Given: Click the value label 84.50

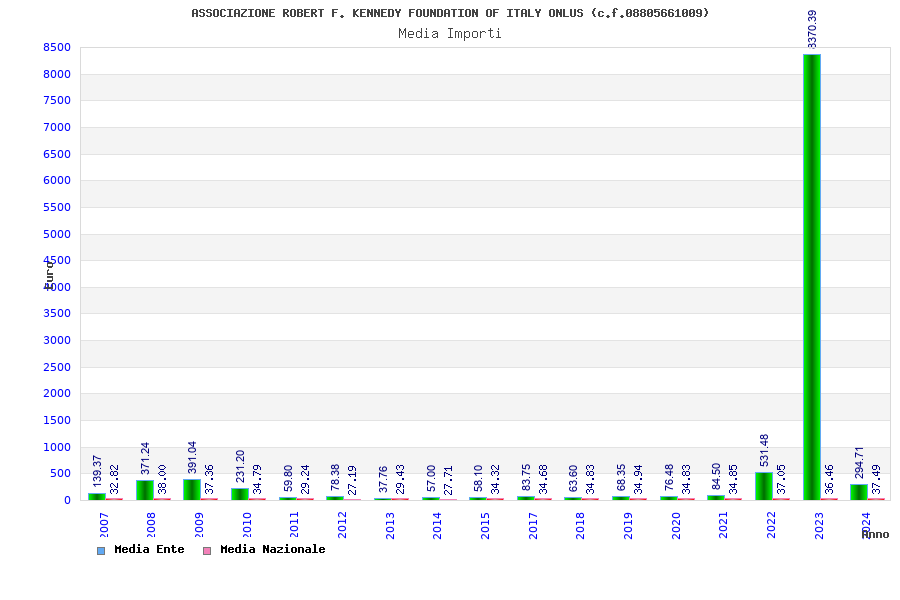Looking at the screenshot, I should point(716,477).
